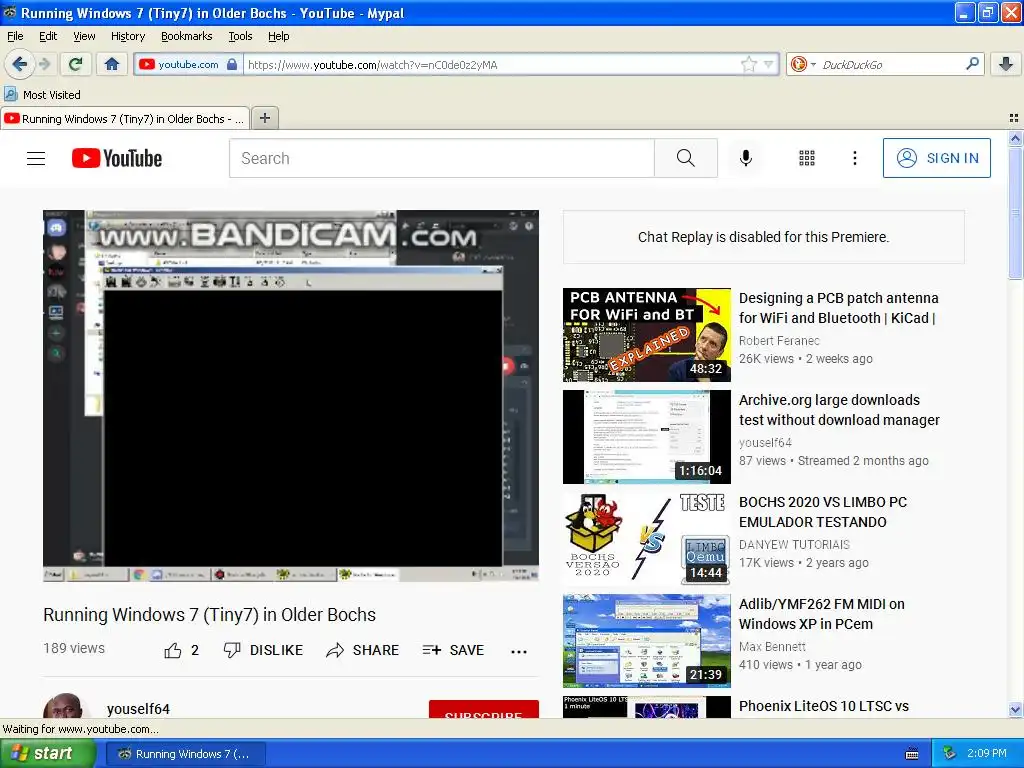Open Archive.org large downloads video thumbnail
The image size is (1024, 768).
point(647,437)
